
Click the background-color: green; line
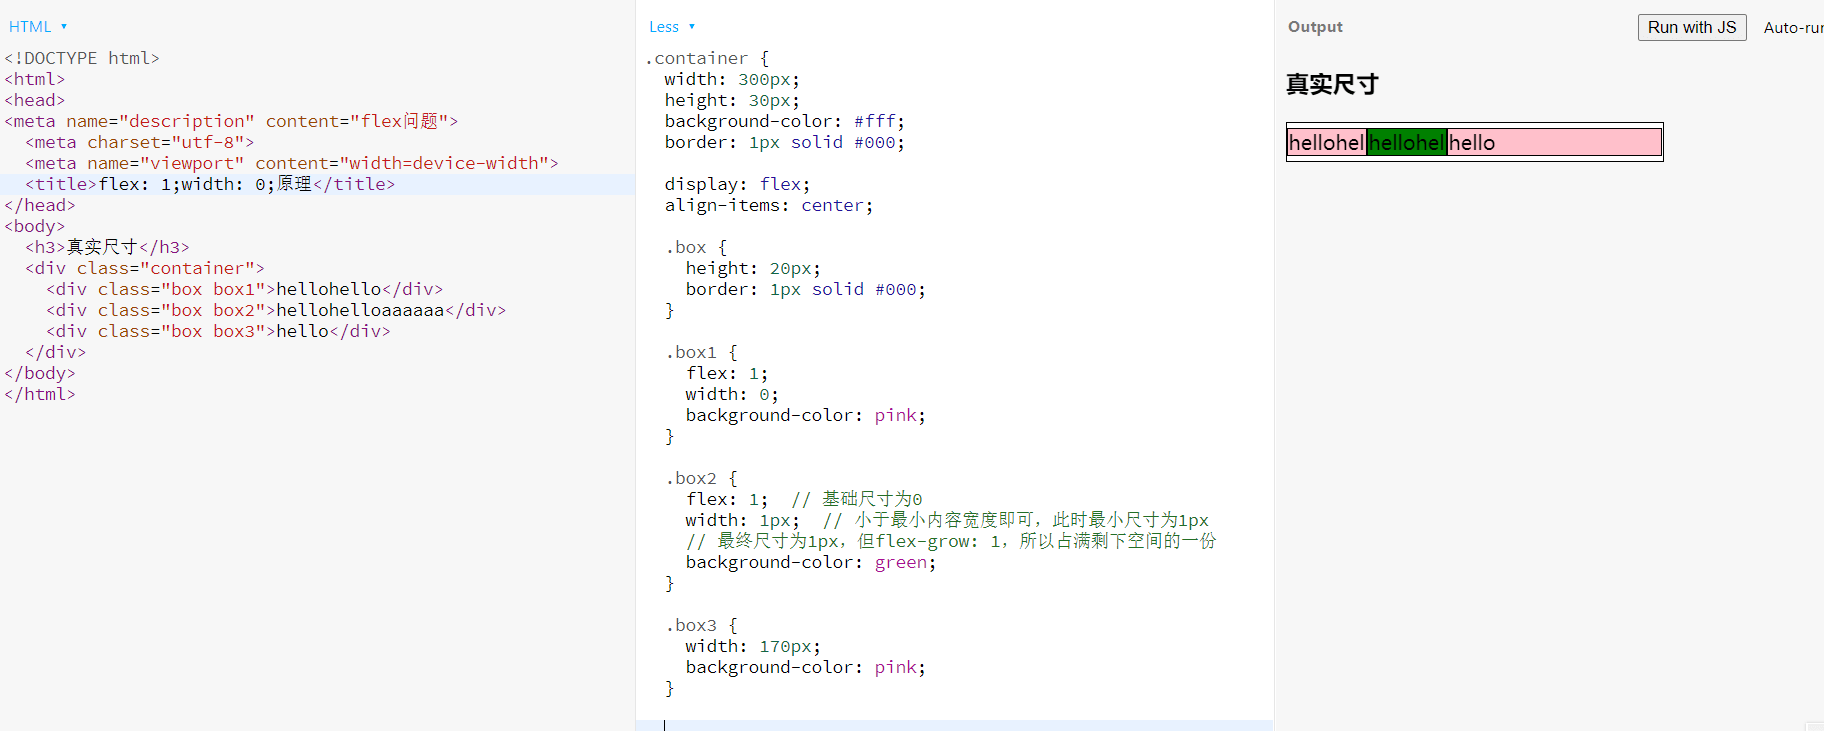(x=811, y=562)
